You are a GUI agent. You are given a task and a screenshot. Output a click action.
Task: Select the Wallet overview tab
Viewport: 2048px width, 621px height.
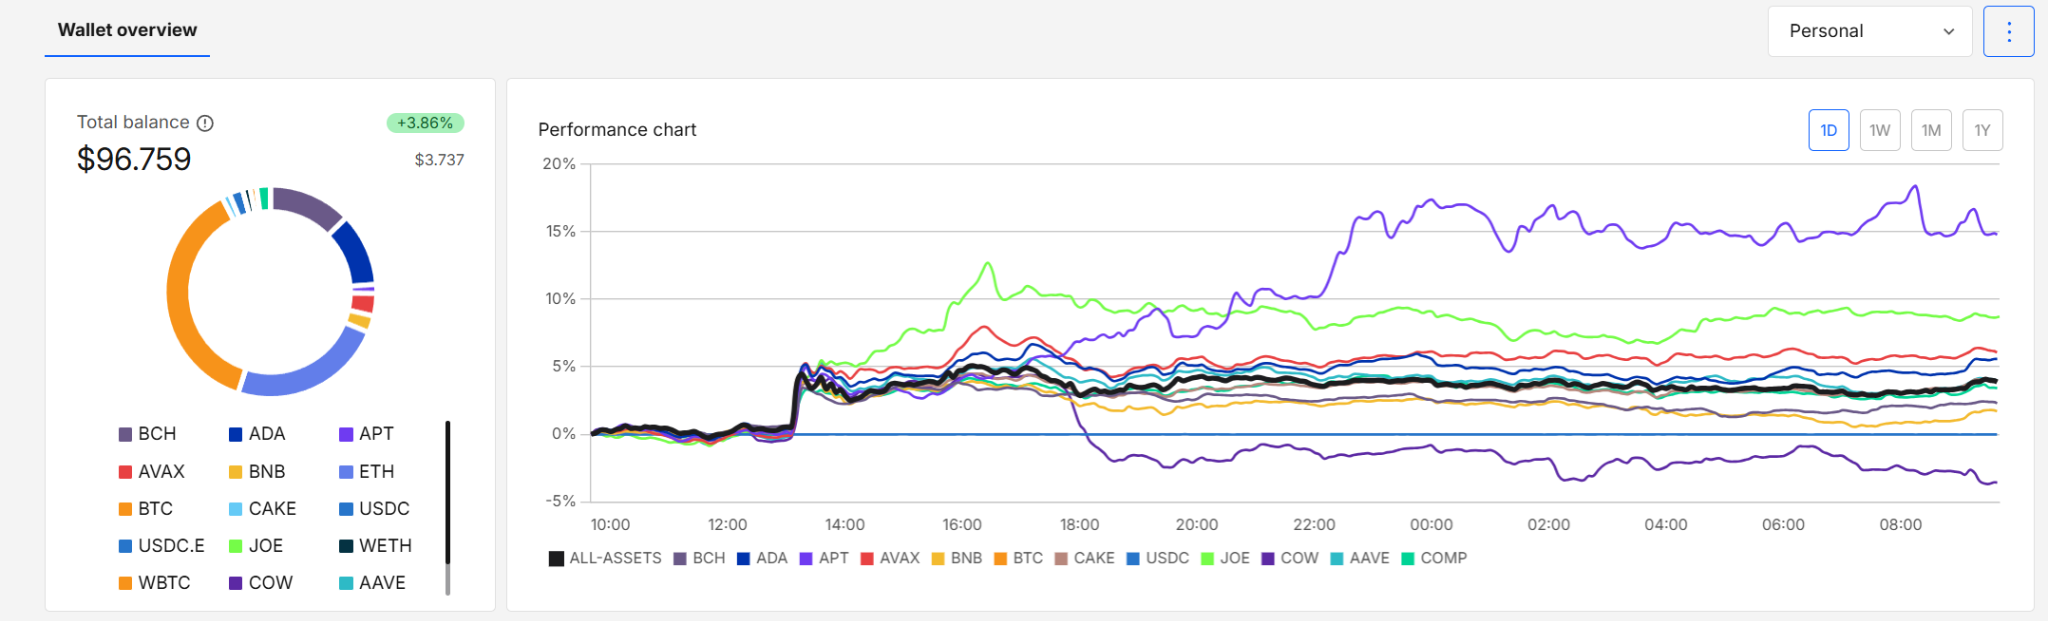tap(127, 30)
